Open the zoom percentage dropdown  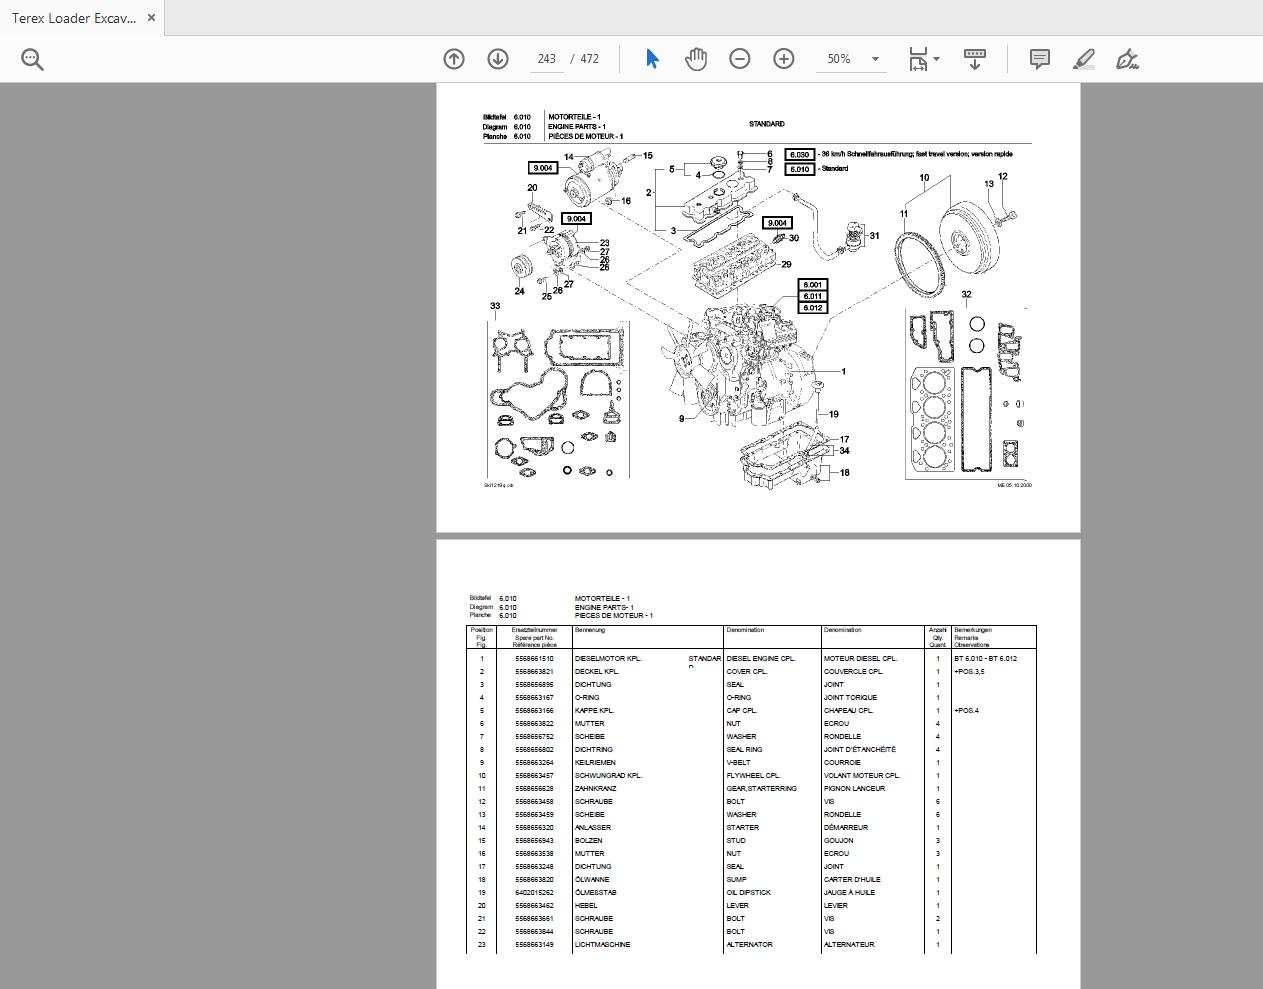(875, 59)
